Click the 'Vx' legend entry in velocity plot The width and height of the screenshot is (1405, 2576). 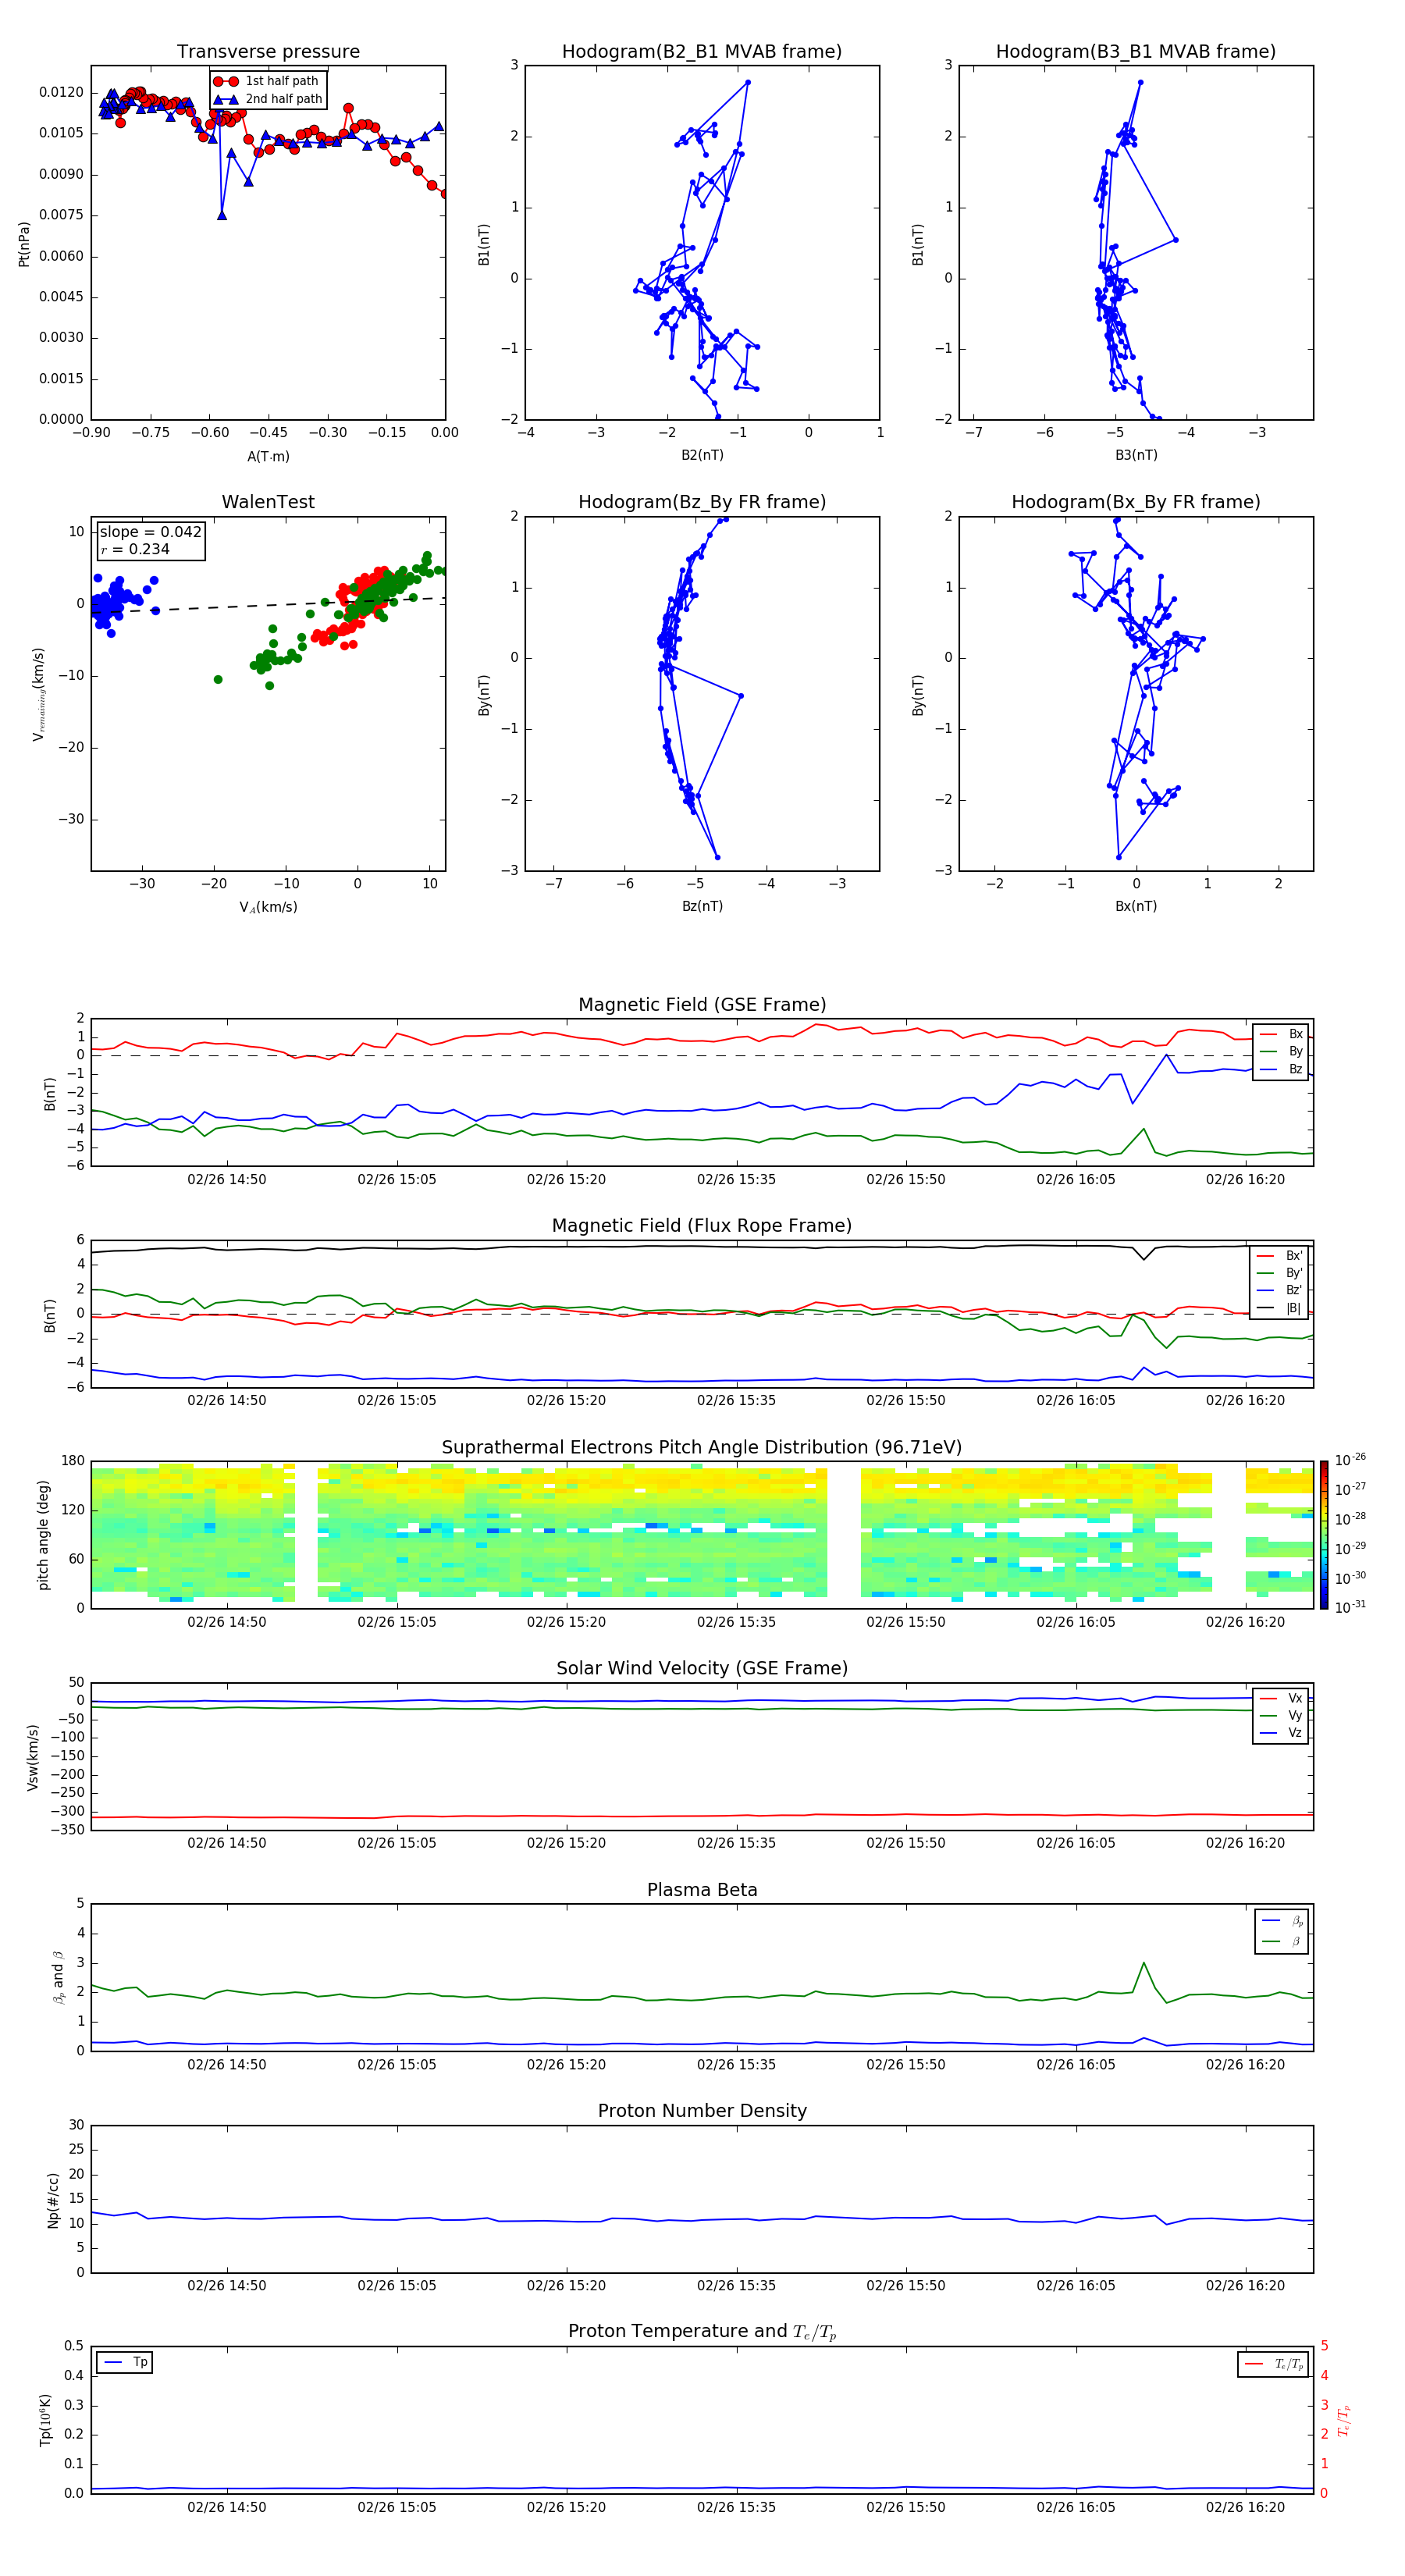[1281, 1698]
